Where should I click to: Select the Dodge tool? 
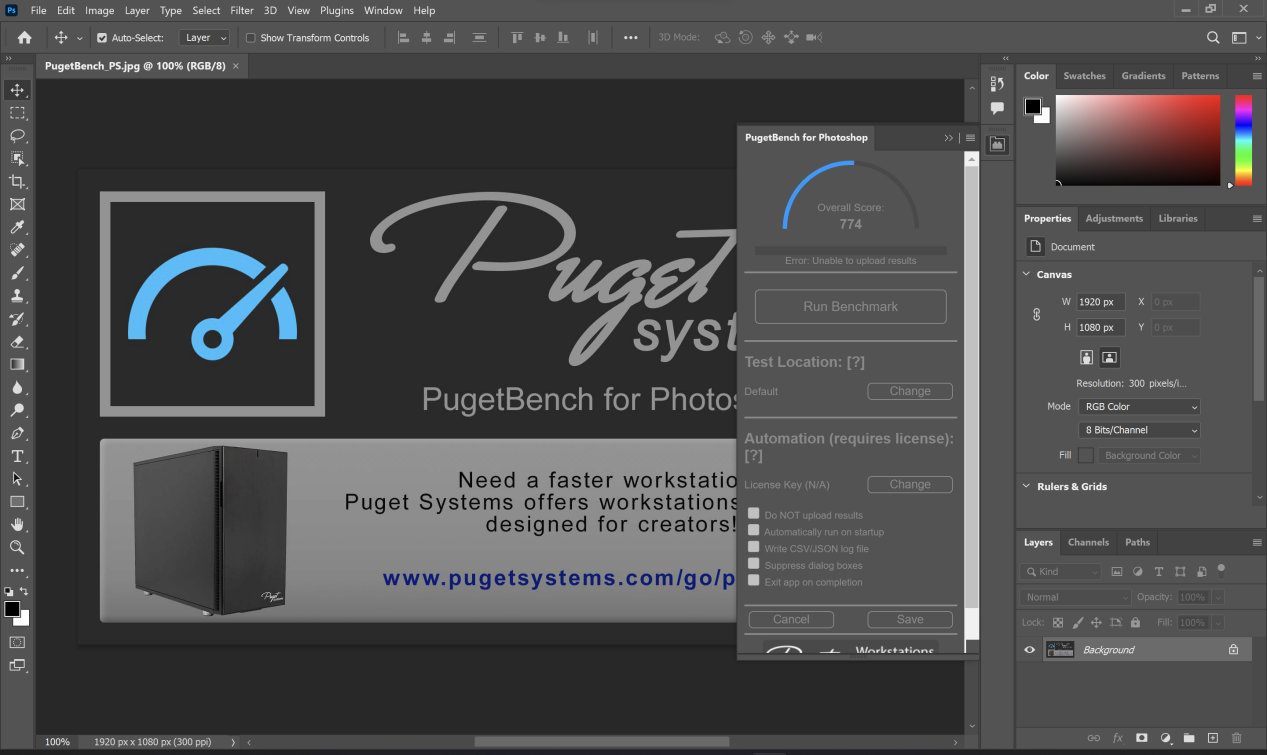17,411
